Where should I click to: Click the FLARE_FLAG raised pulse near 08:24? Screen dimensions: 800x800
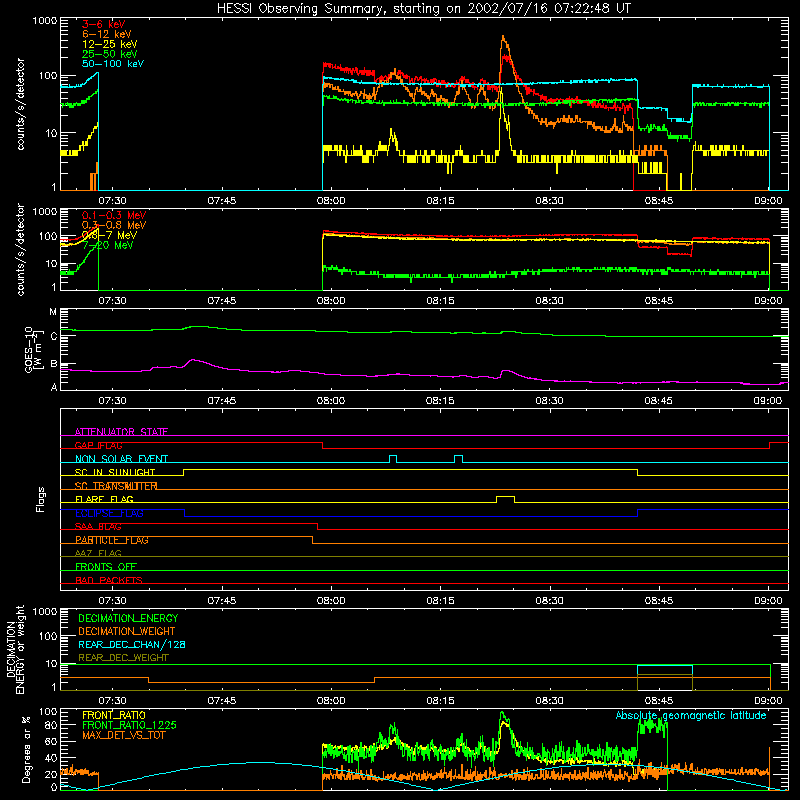505,498
